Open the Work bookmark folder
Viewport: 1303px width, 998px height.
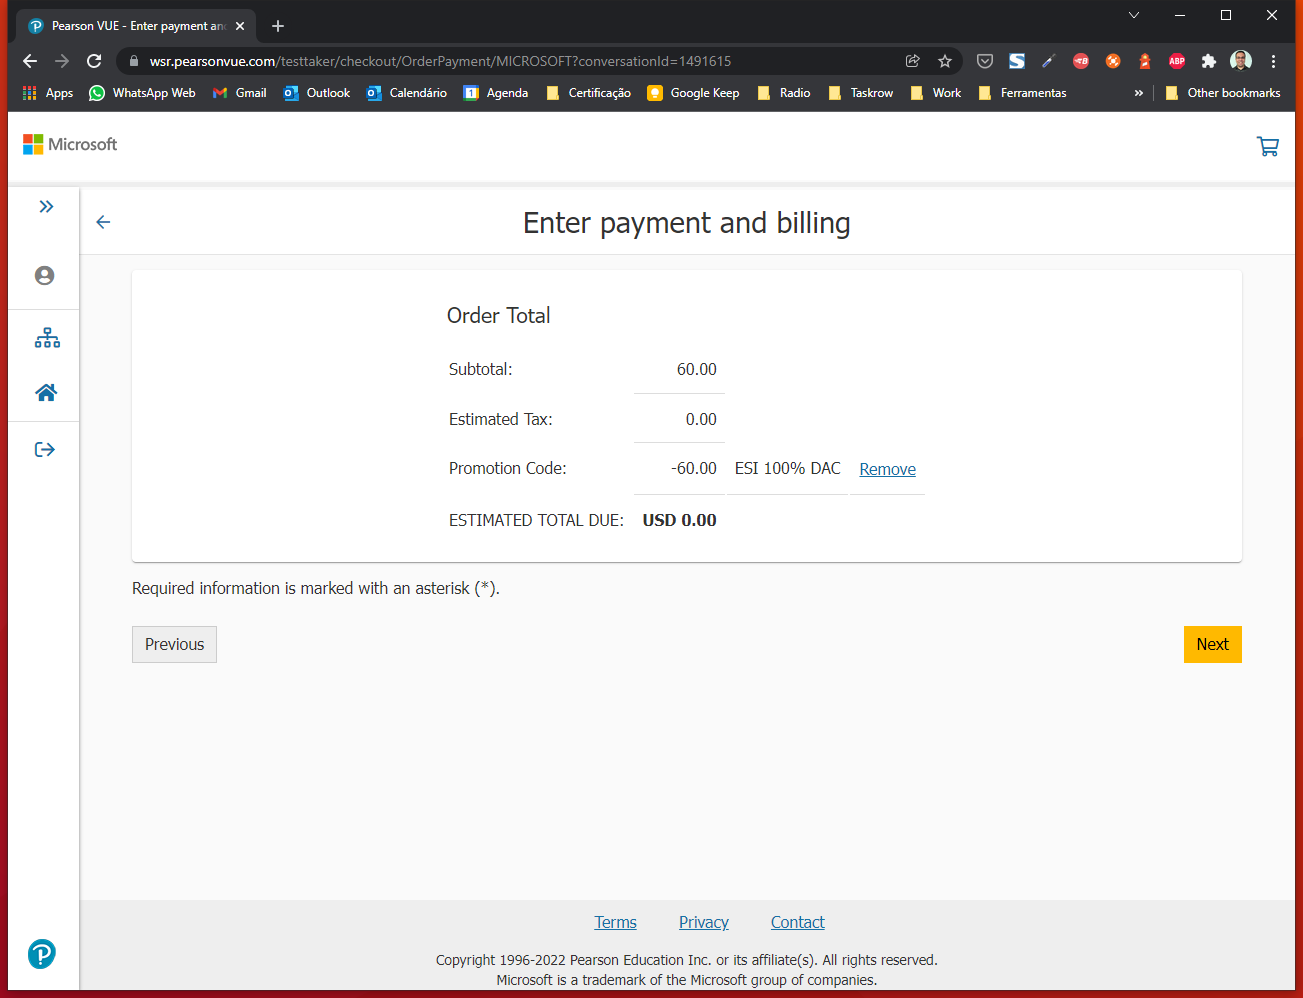tap(936, 93)
